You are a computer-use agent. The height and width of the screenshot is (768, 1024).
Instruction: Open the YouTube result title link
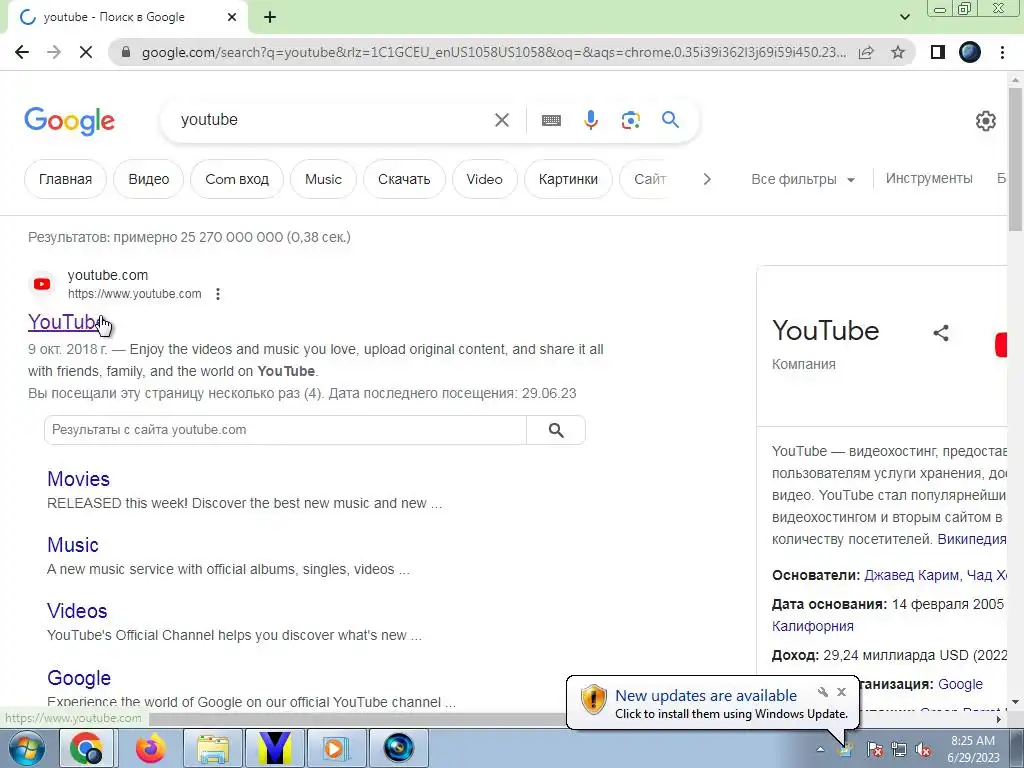pyautogui.click(x=65, y=322)
